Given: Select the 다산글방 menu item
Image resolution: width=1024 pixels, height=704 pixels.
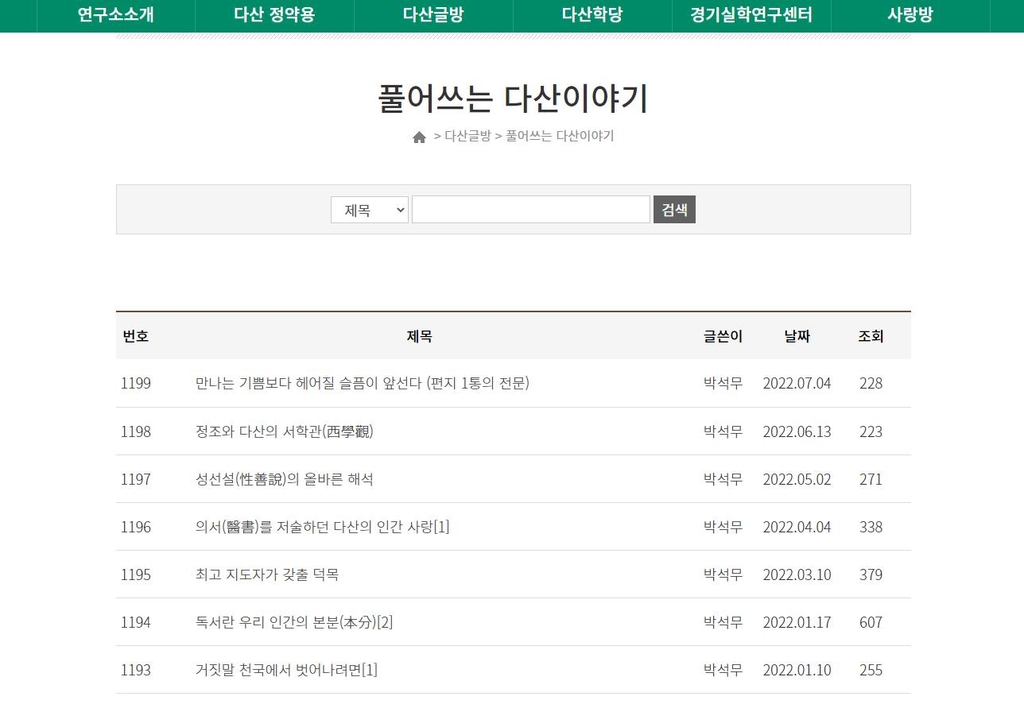Looking at the screenshot, I should 433,15.
